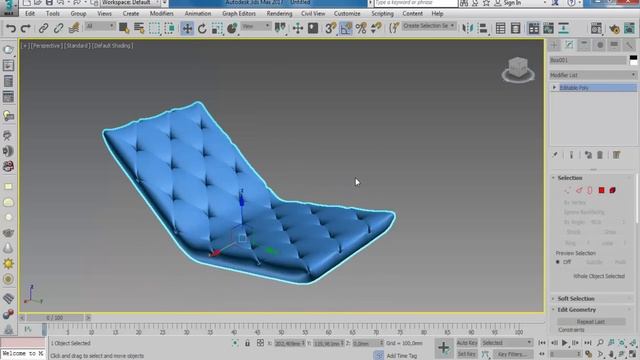The height and width of the screenshot is (360, 640).
Task: Open the Customize menu
Action: click(347, 13)
